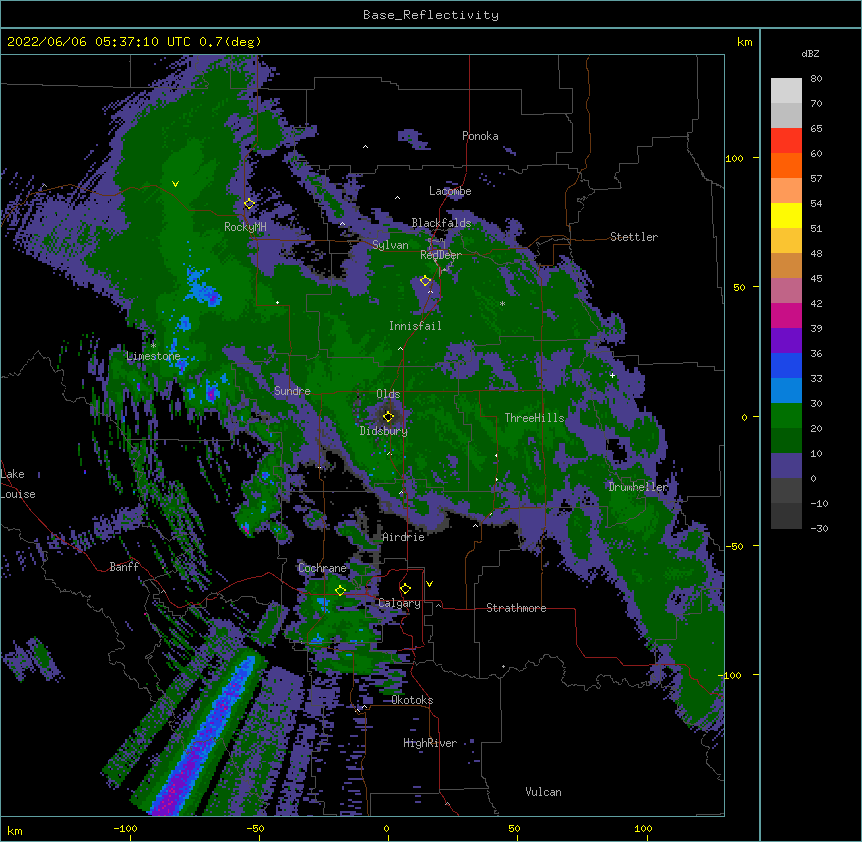Click the Banff town label
The height and width of the screenshot is (842, 862).
click(x=124, y=567)
